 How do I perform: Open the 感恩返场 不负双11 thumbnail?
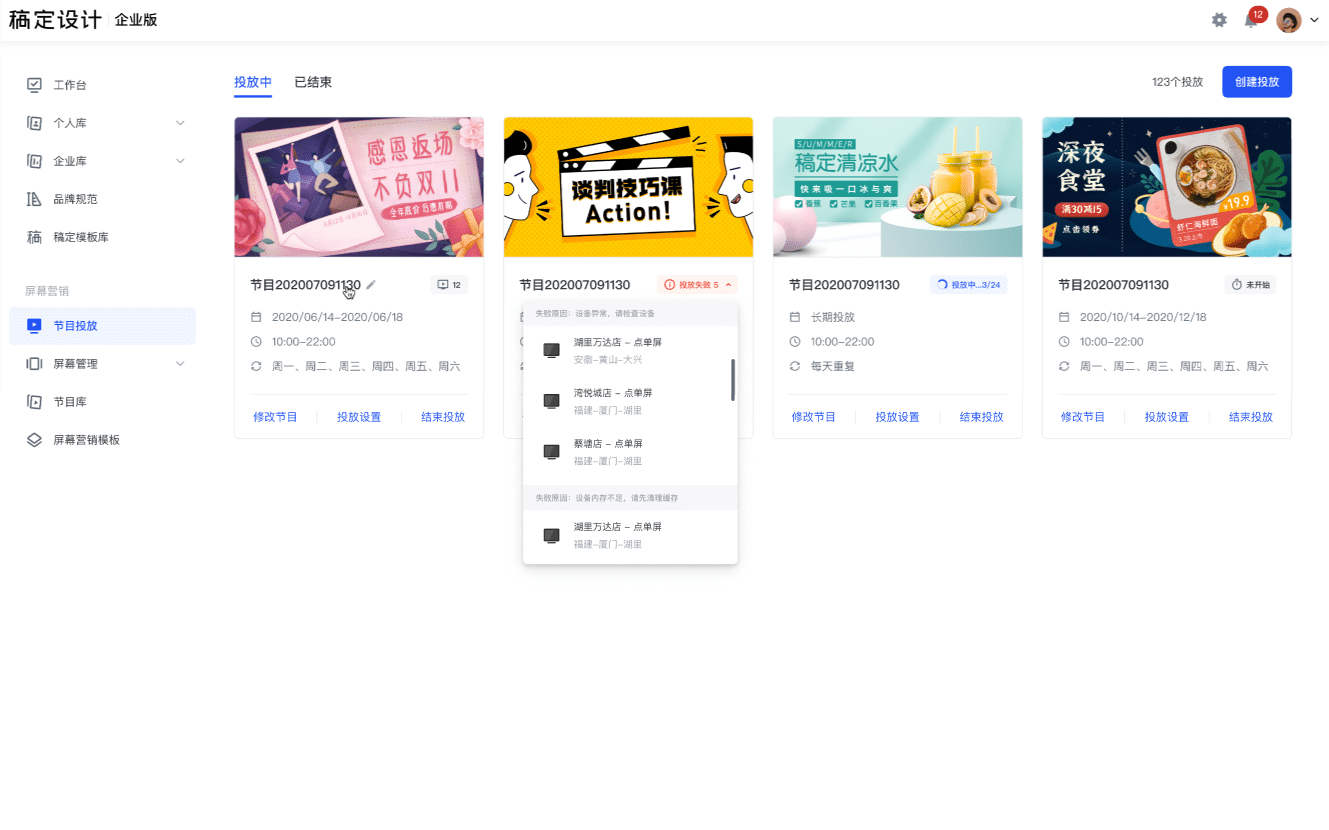359,187
